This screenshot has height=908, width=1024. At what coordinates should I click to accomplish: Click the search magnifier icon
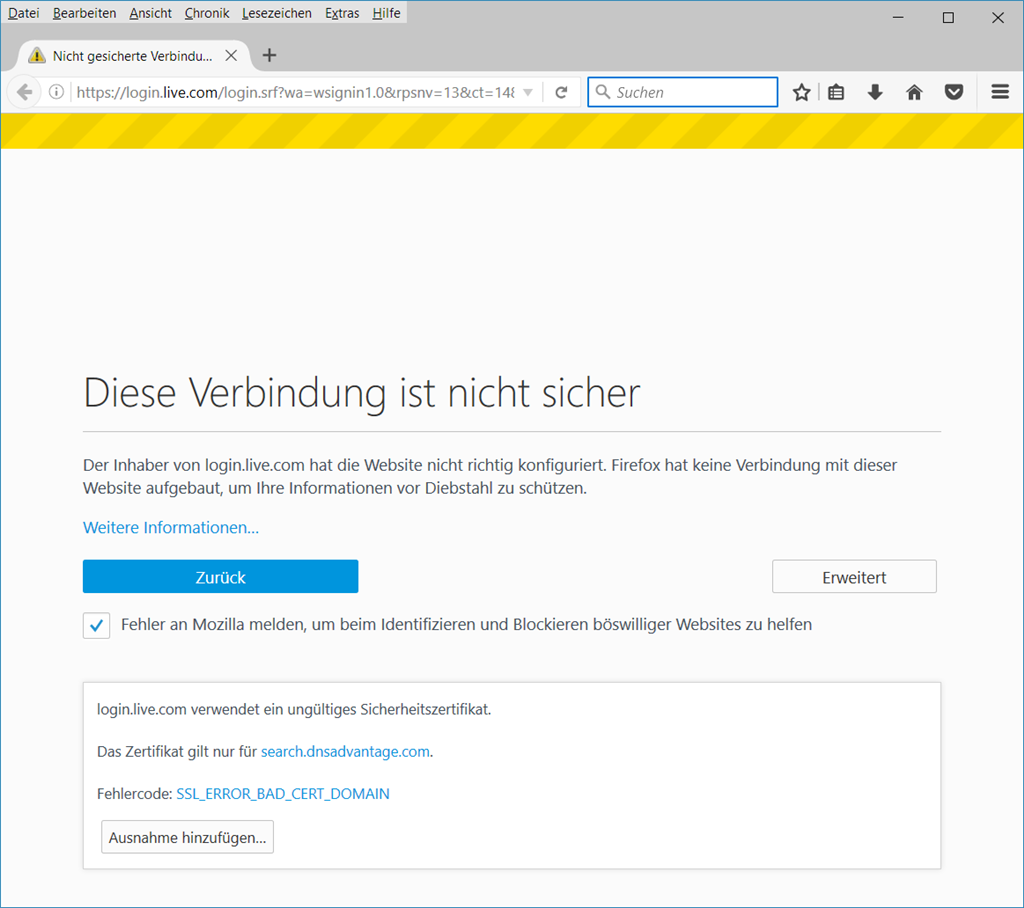603,92
